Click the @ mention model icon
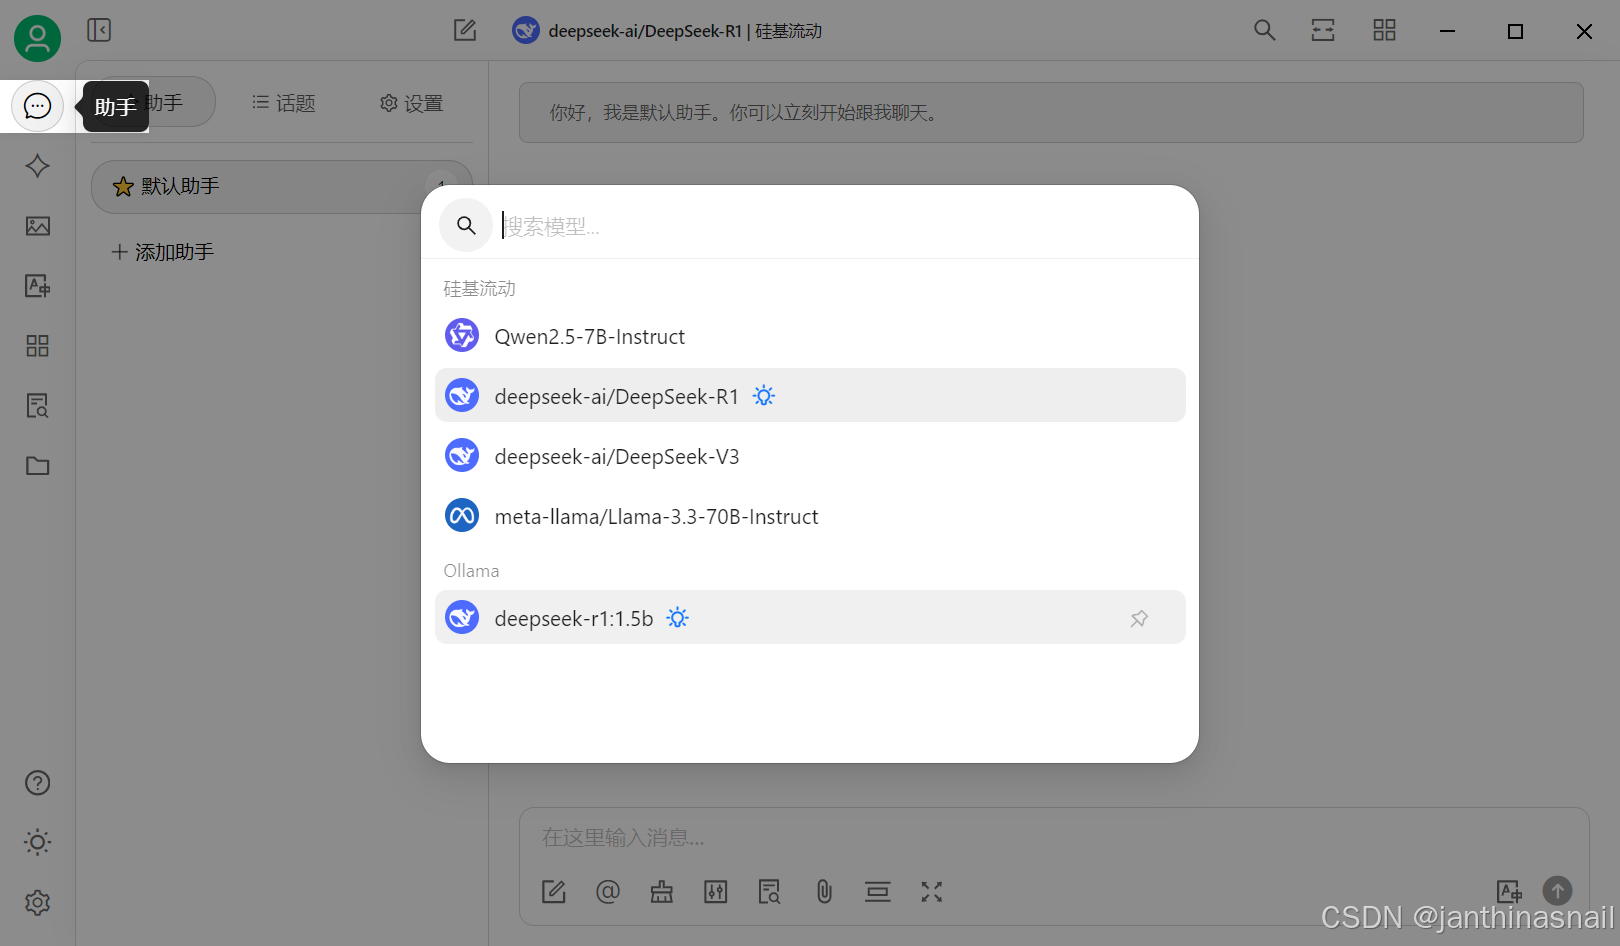 (x=608, y=891)
